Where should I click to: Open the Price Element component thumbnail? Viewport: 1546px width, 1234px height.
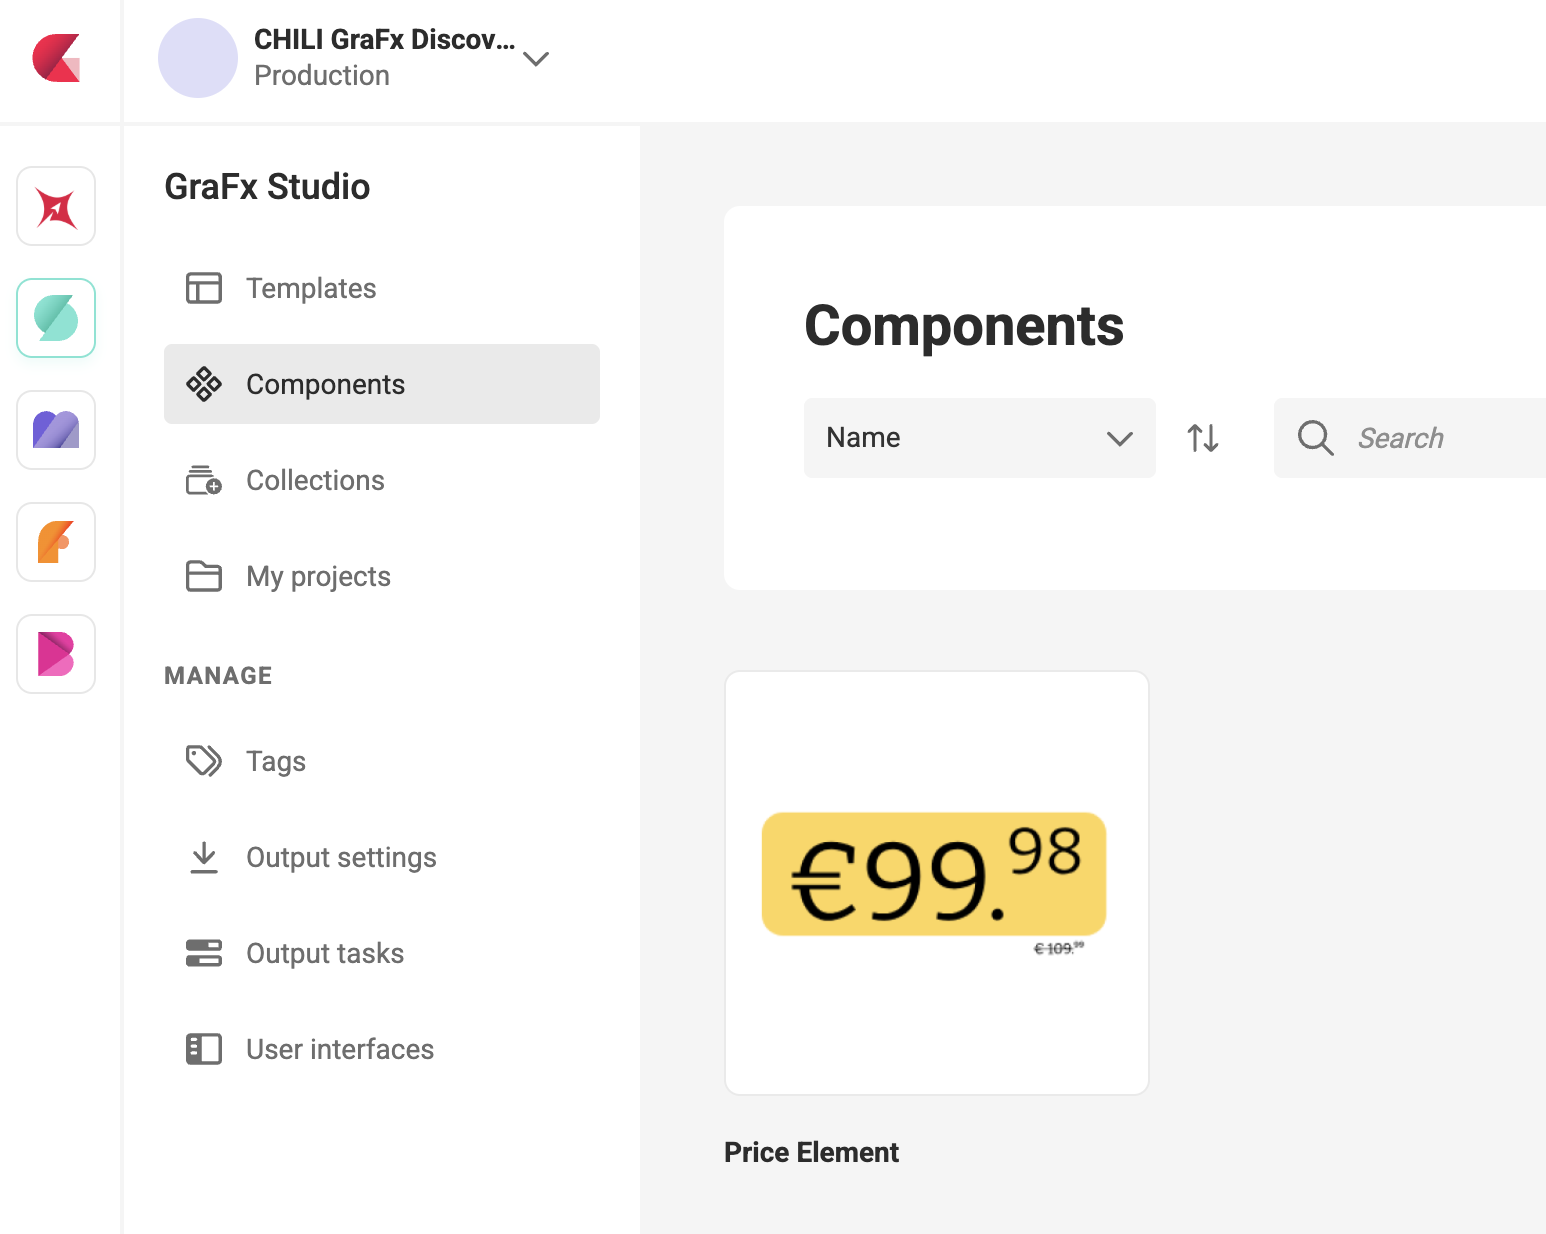click(x=936, y=880)
